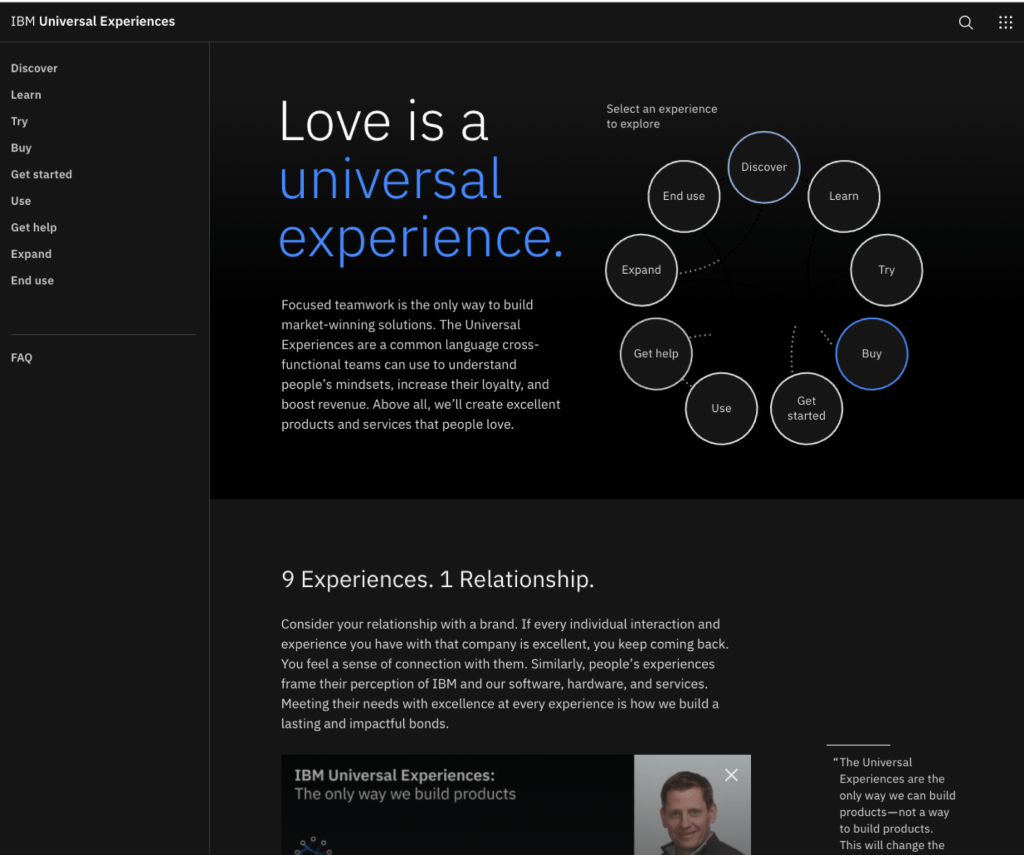
Task: Click the IBM Universal Experiences header title
Action: point(93,21)
